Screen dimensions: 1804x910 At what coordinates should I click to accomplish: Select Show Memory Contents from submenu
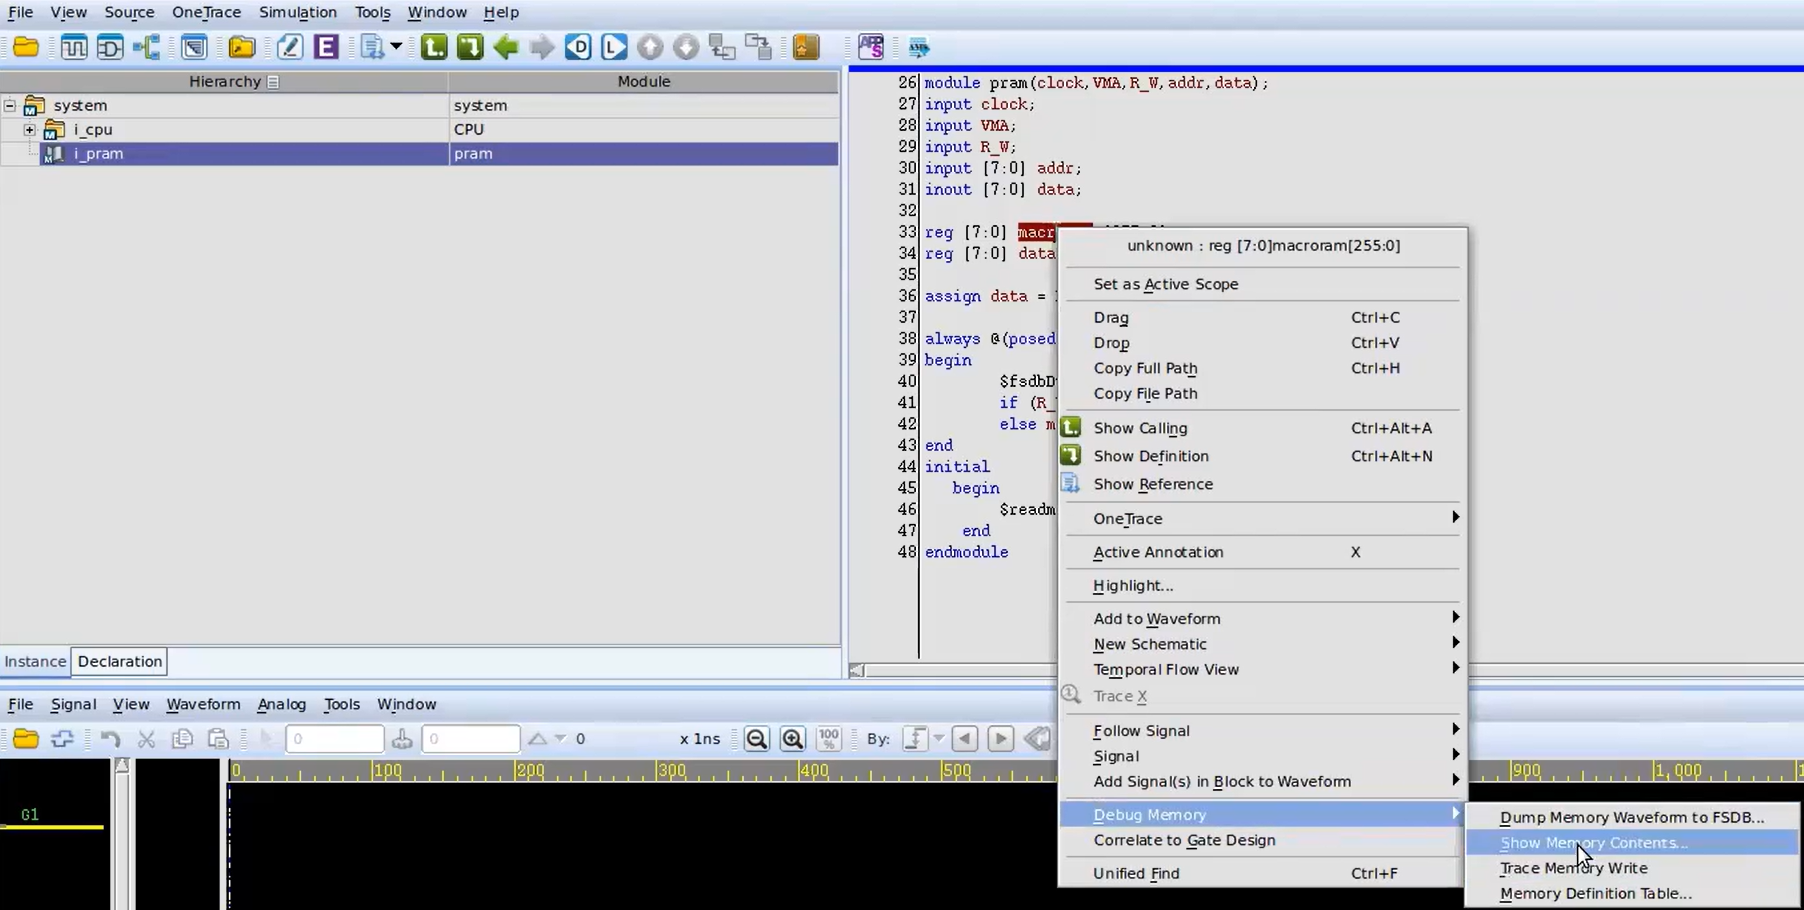coord(1632,843)
